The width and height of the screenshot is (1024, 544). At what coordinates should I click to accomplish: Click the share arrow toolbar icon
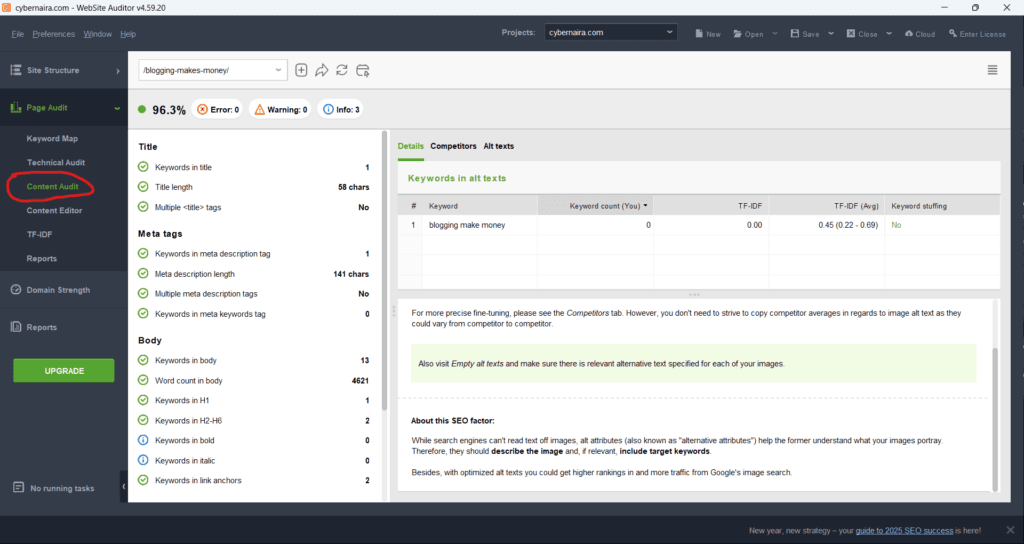(x=321, y=70)
